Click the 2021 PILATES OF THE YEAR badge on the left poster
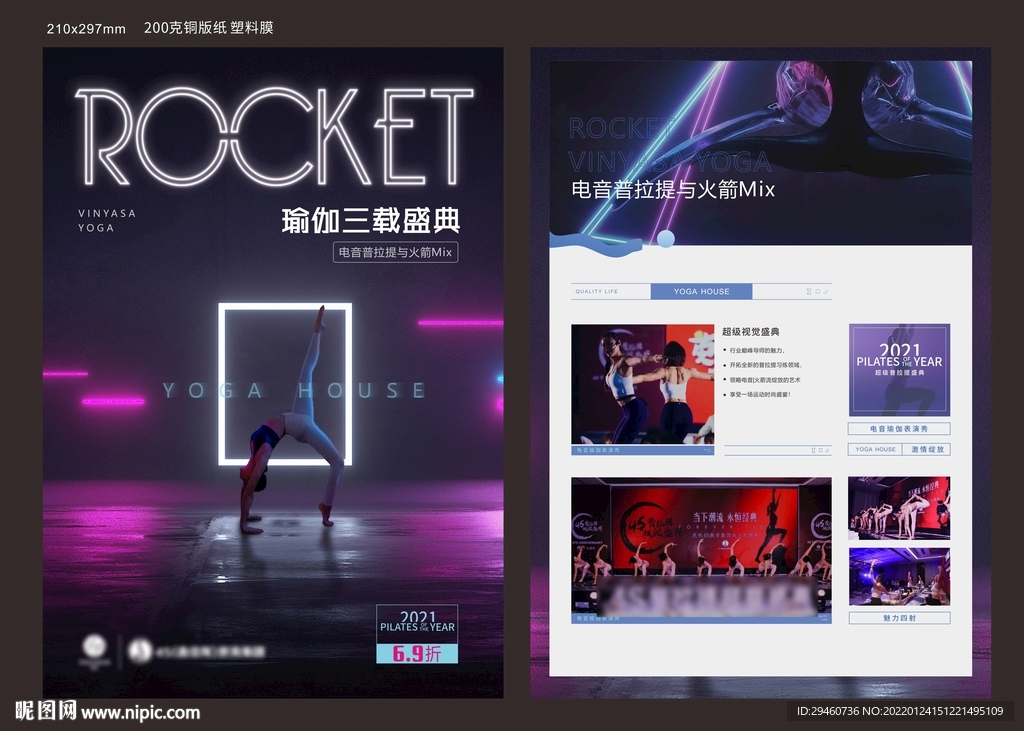Viewport: 1024px width, 731px height. point(417,623)
